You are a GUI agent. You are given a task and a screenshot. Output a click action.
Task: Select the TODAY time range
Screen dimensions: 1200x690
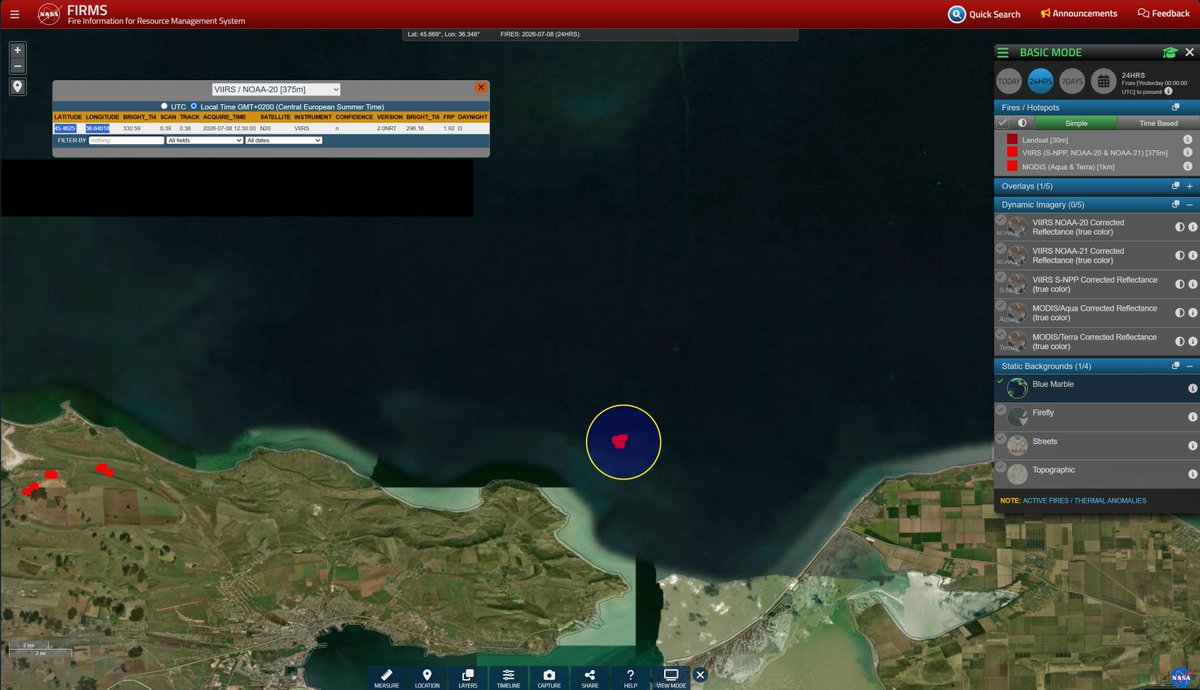(x=1009, y=81)
